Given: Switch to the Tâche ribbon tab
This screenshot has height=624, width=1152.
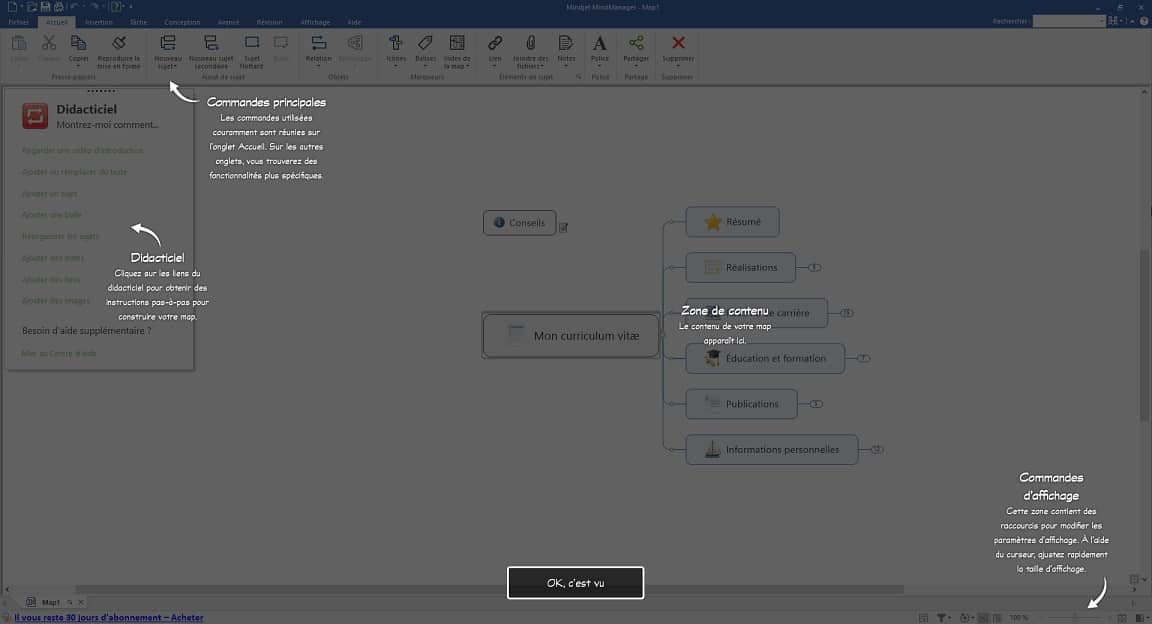Looking at the screenshot, I should (x=138, y=22).
